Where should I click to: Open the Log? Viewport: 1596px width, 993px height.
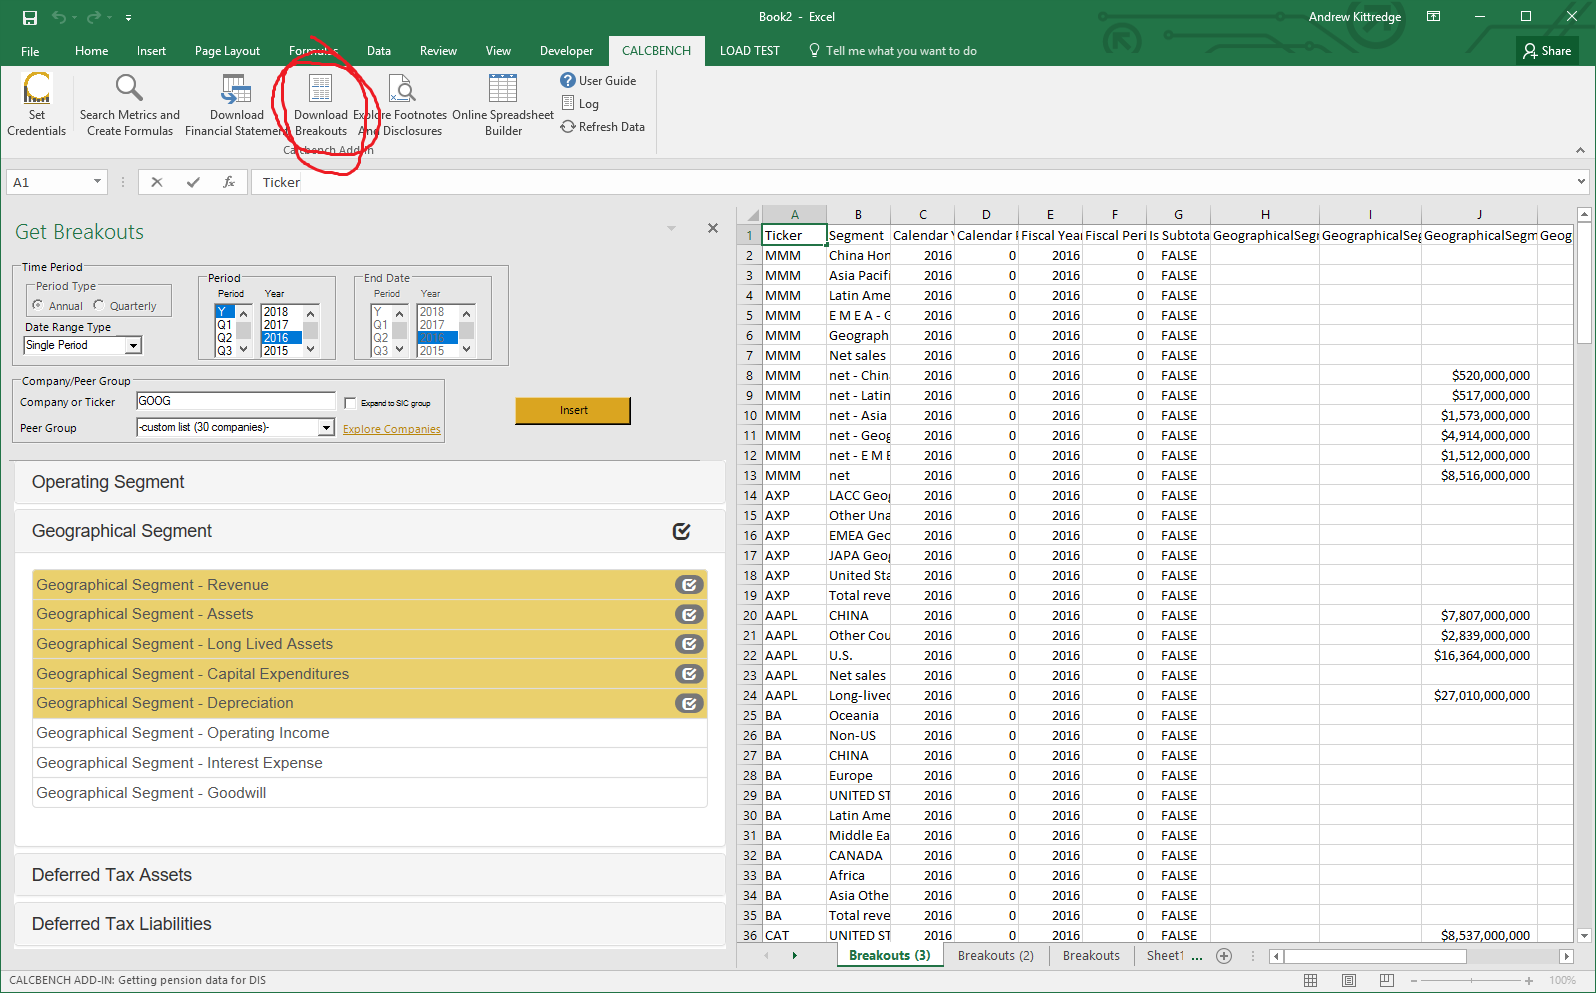click(x=580, y=103)
